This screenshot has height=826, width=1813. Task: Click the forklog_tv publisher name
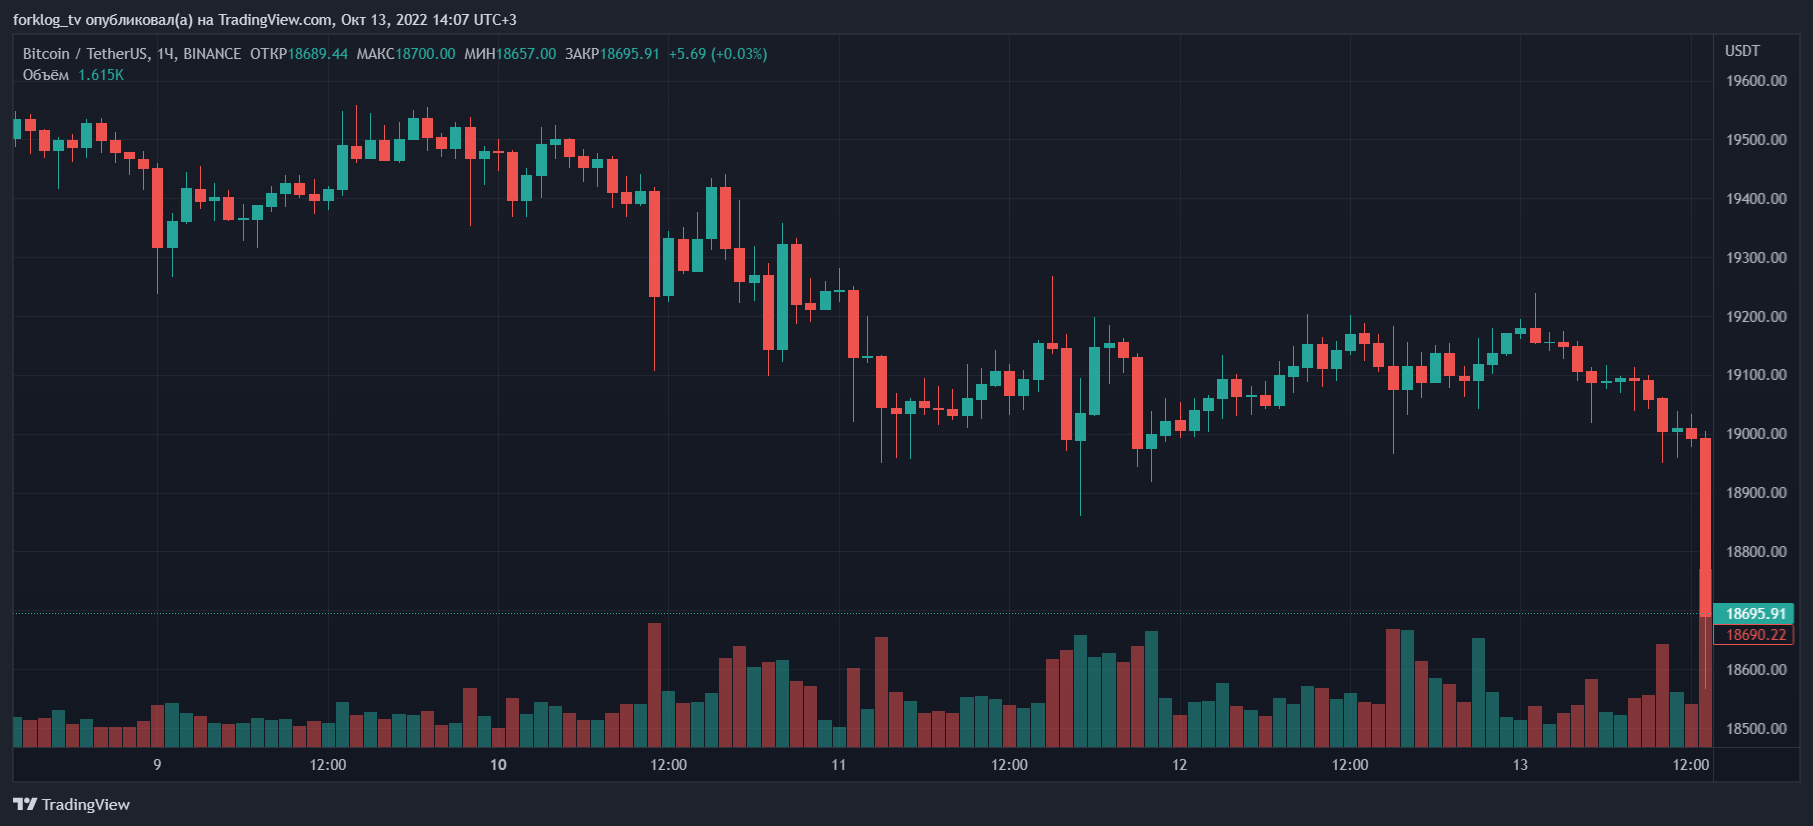coord(46,20)
